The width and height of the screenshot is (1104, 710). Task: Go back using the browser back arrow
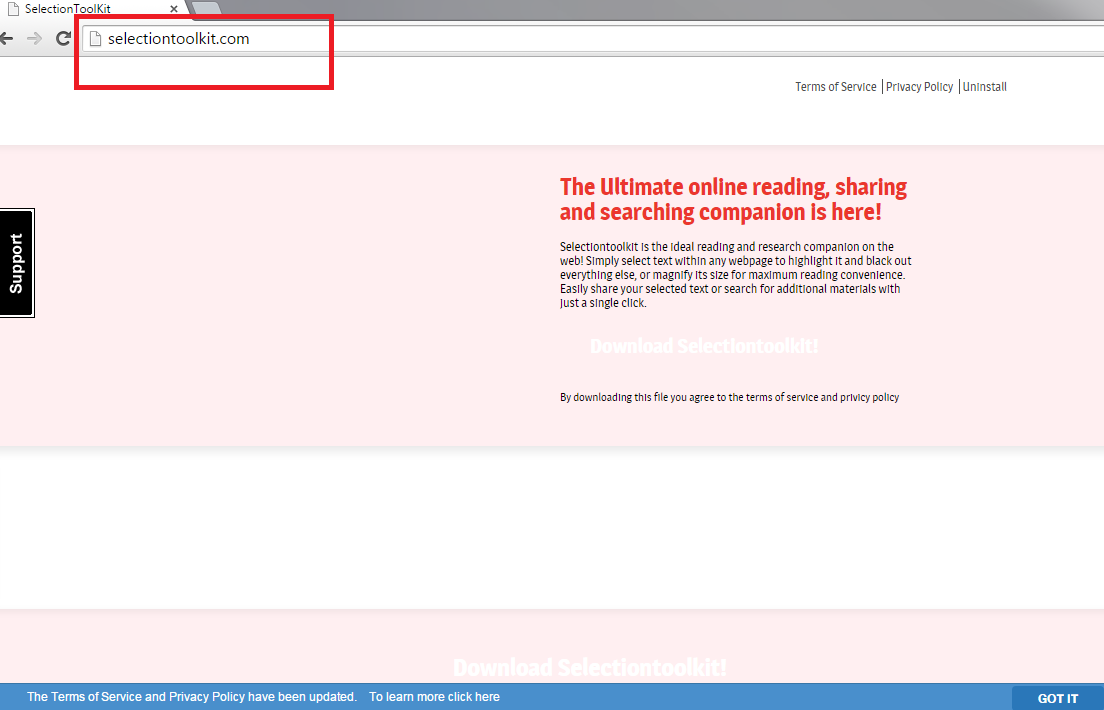[x=7, y=39]
